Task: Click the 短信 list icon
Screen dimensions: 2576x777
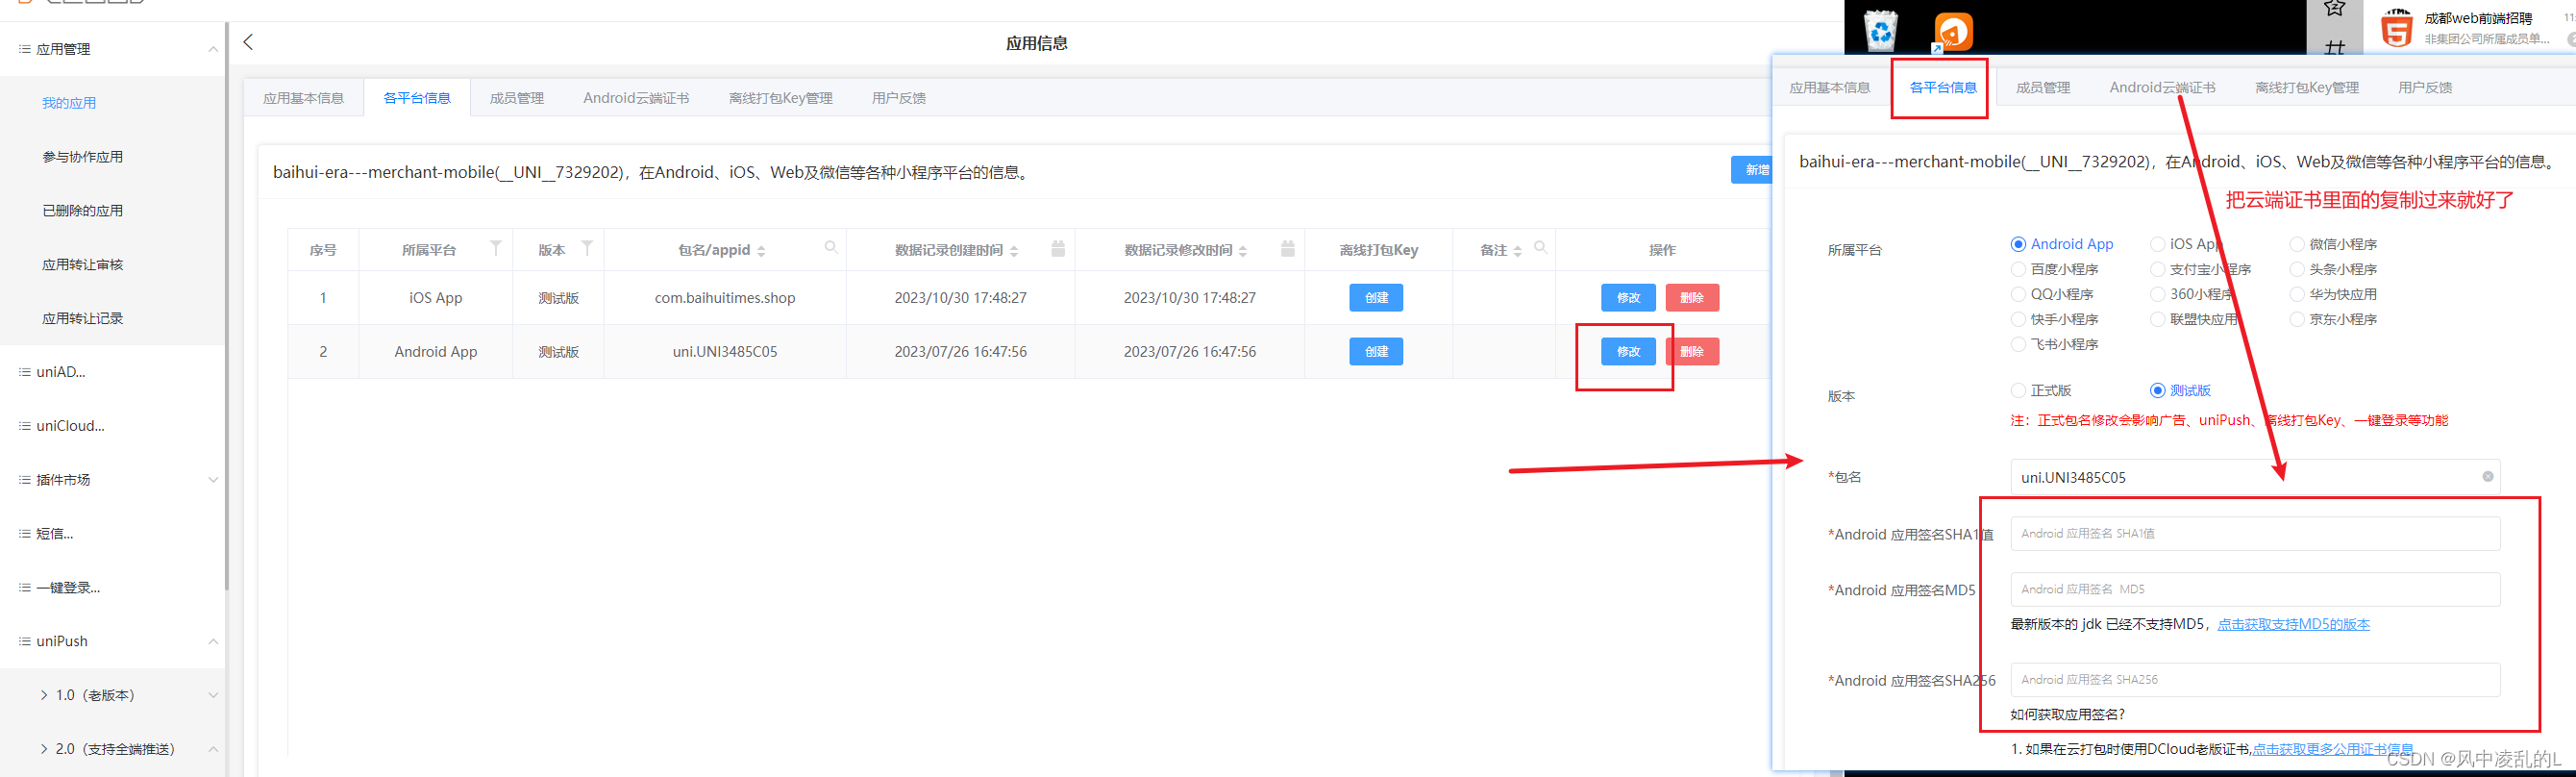Action: (x=25, y=534)
